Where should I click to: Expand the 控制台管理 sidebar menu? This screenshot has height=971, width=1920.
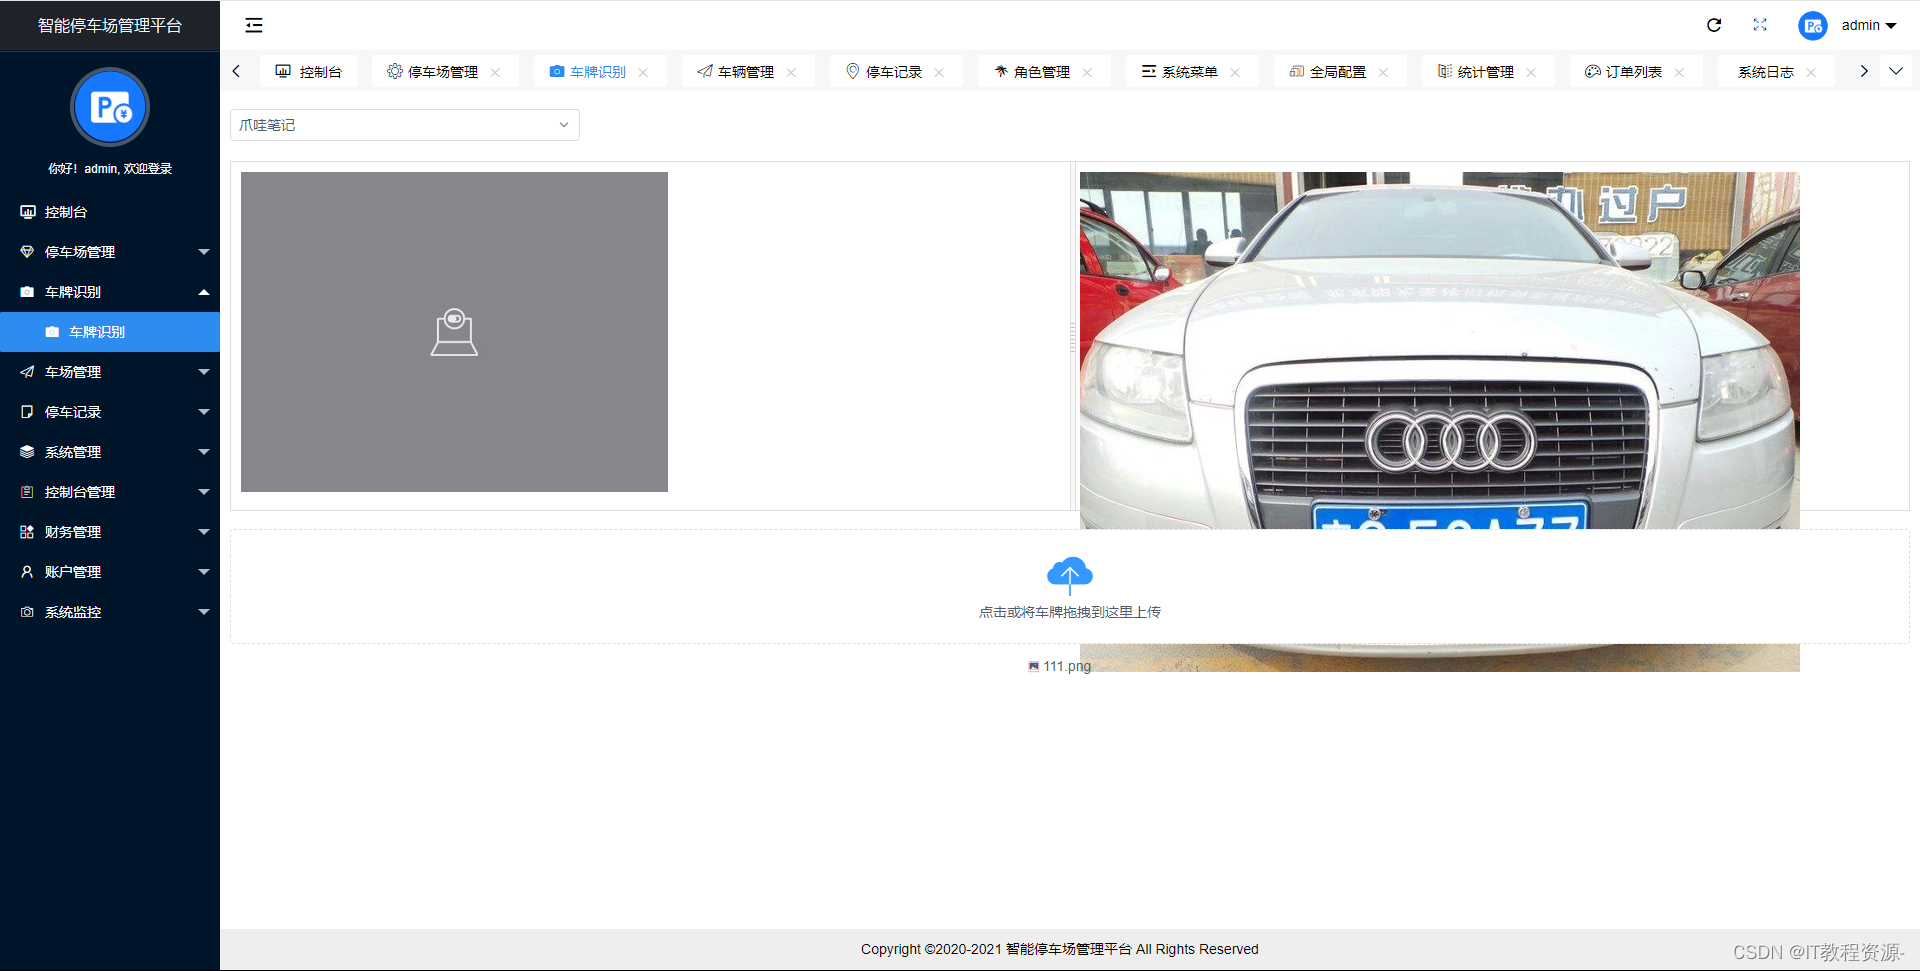(110, 492)
